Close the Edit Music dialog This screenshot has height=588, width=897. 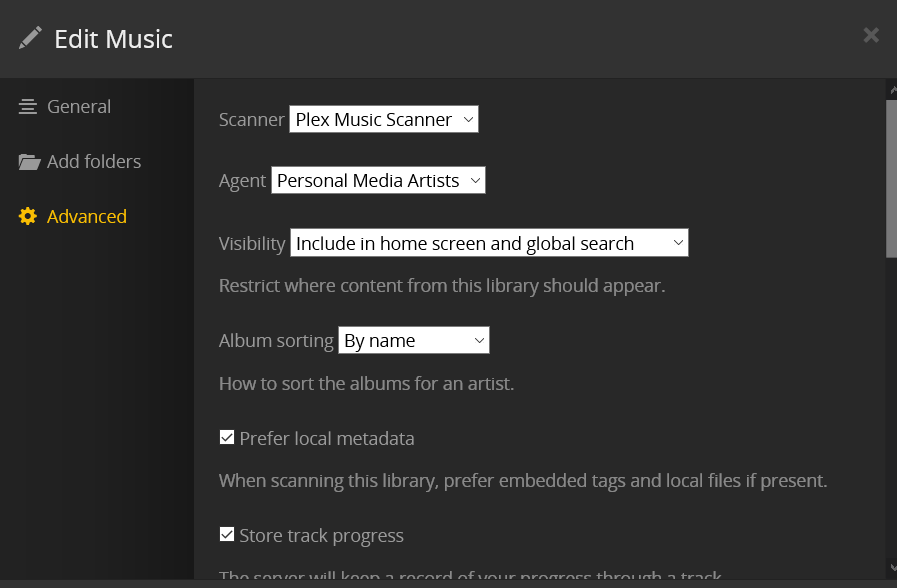(871, 36)
